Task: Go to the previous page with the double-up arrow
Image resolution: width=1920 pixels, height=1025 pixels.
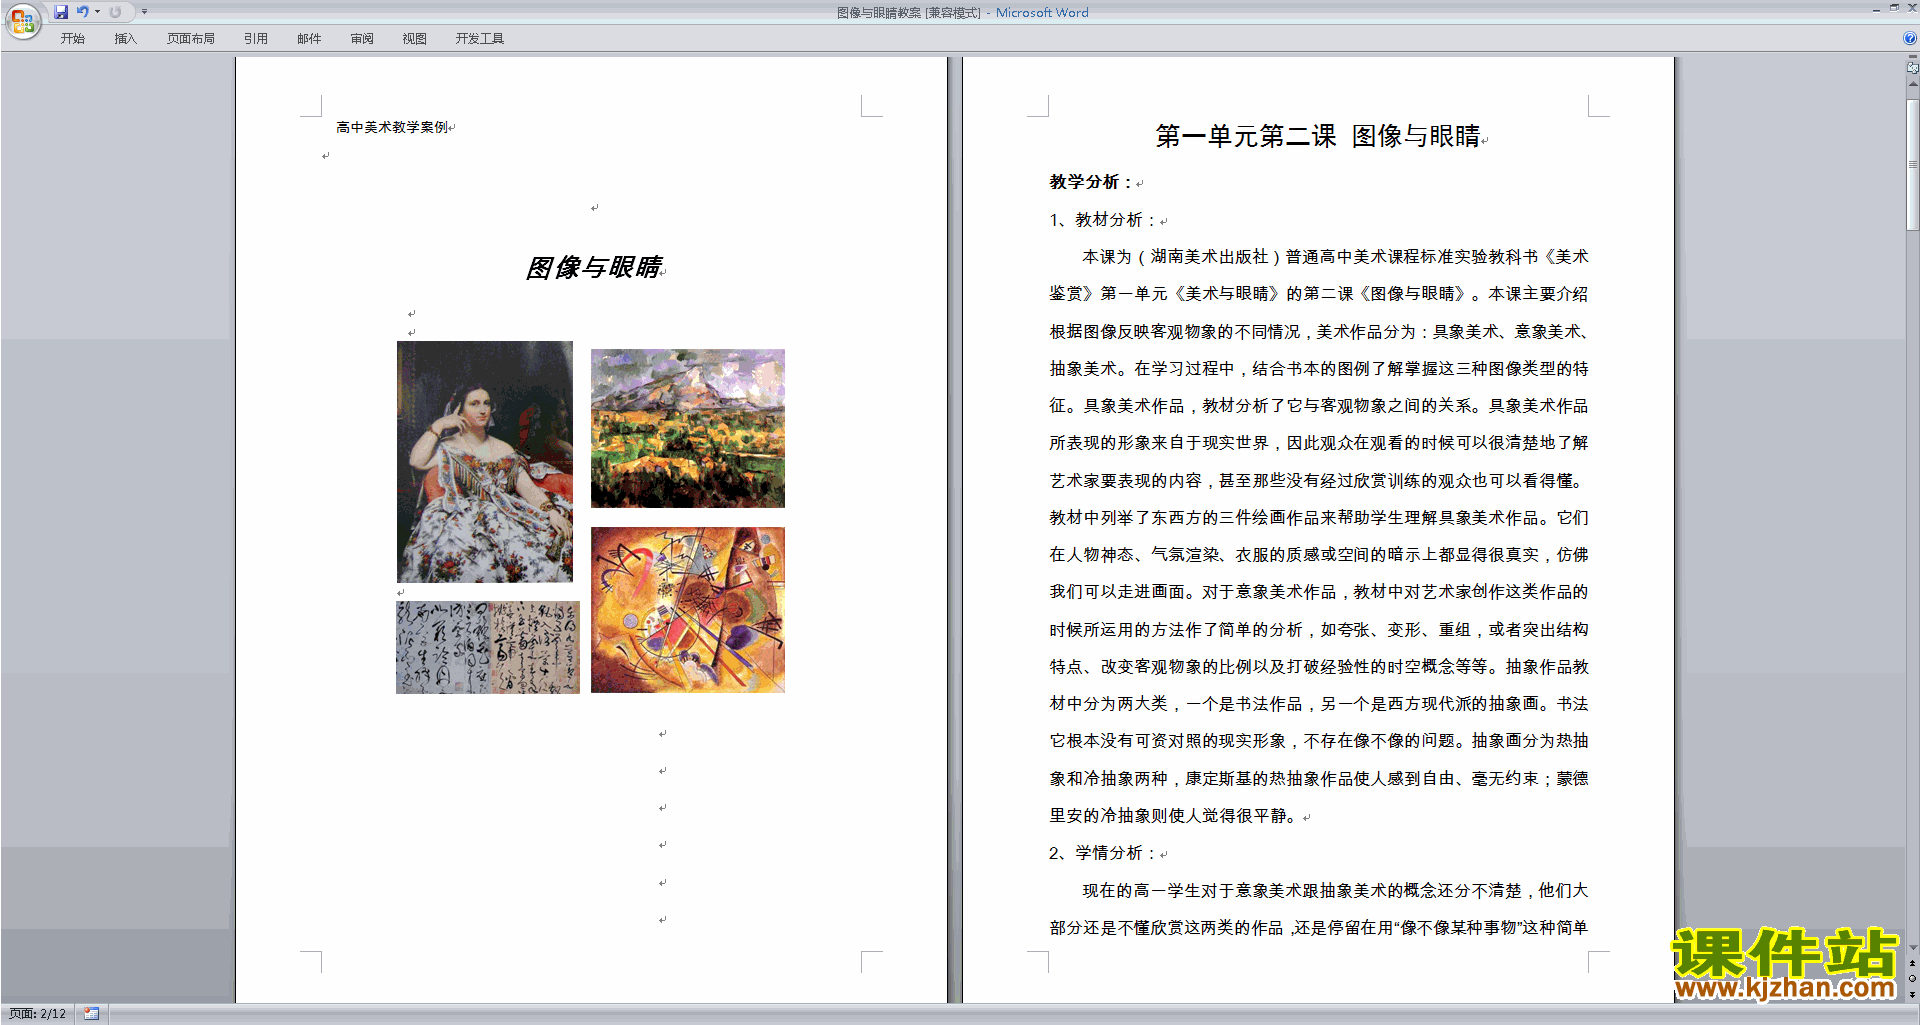Action: pyautogui.click(x=1912, y=964)
